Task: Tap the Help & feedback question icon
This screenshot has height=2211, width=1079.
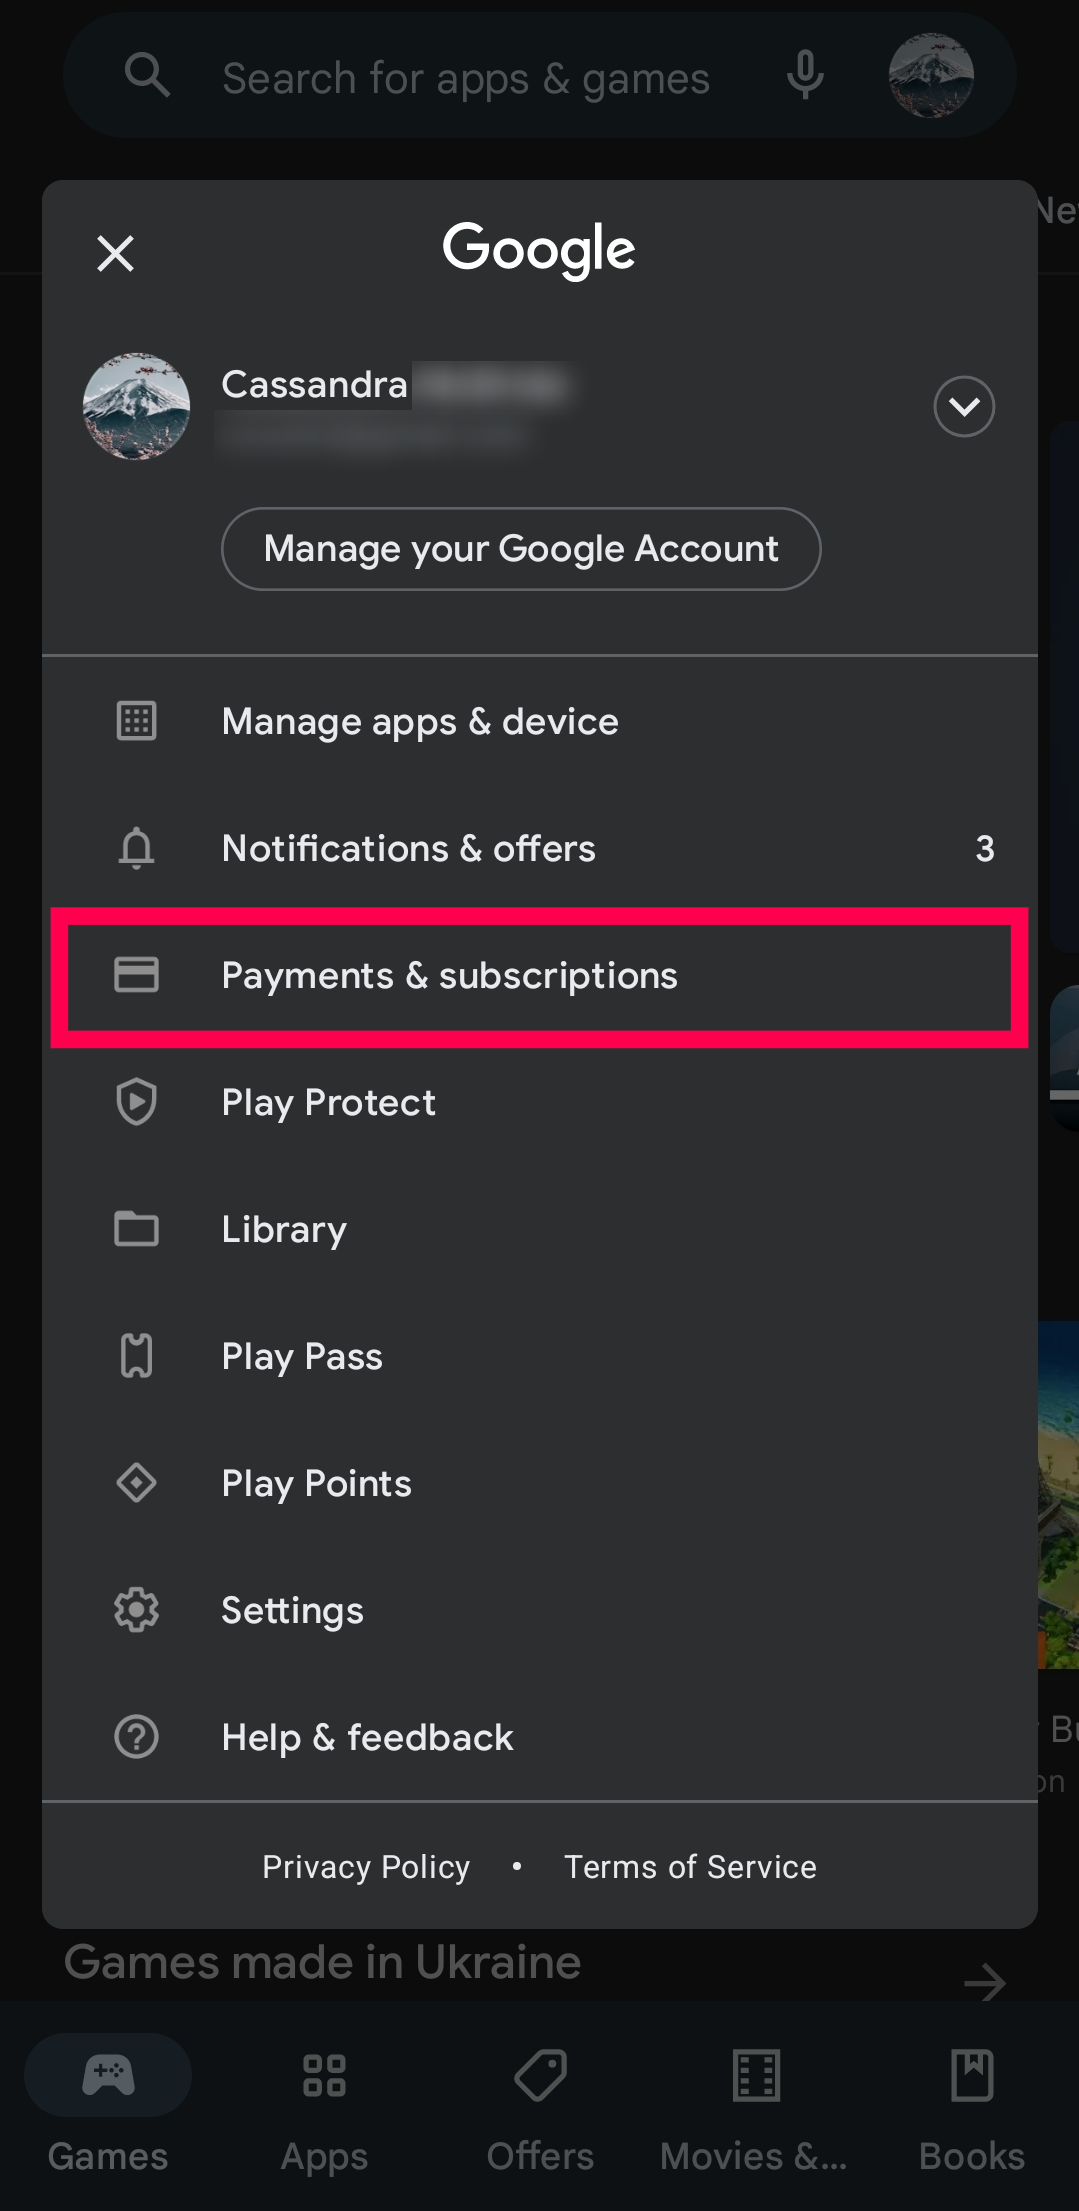Action: pos(137,1737)
